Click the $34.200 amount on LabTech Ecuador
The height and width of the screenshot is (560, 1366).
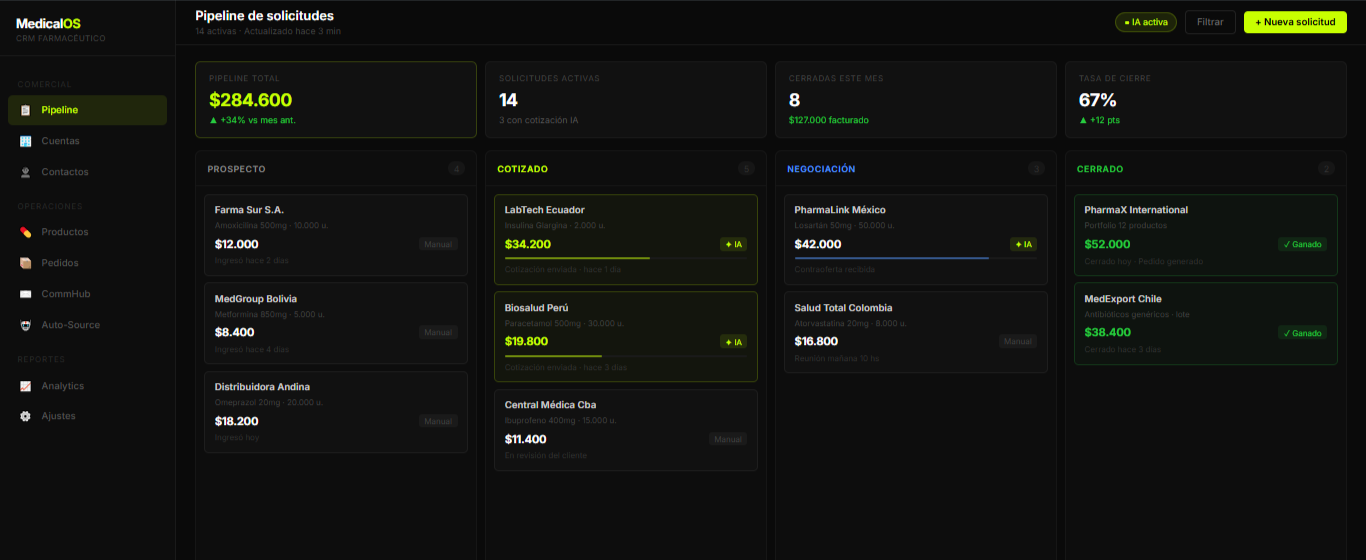pyautogui.click(x=528, y=244)
